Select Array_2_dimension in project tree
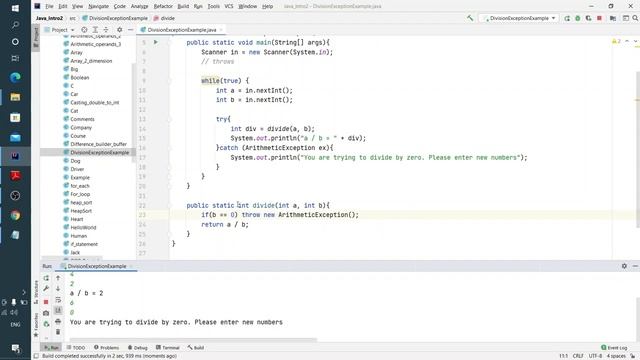640x360 pixels. pos(91,61)
